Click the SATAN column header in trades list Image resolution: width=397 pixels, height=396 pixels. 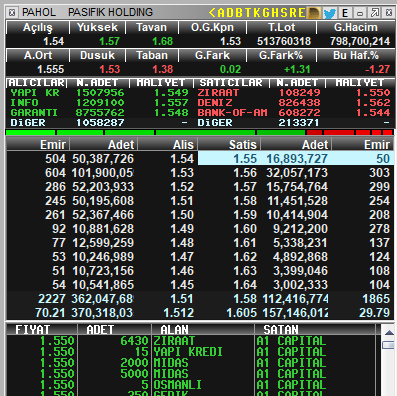point(315,330)
